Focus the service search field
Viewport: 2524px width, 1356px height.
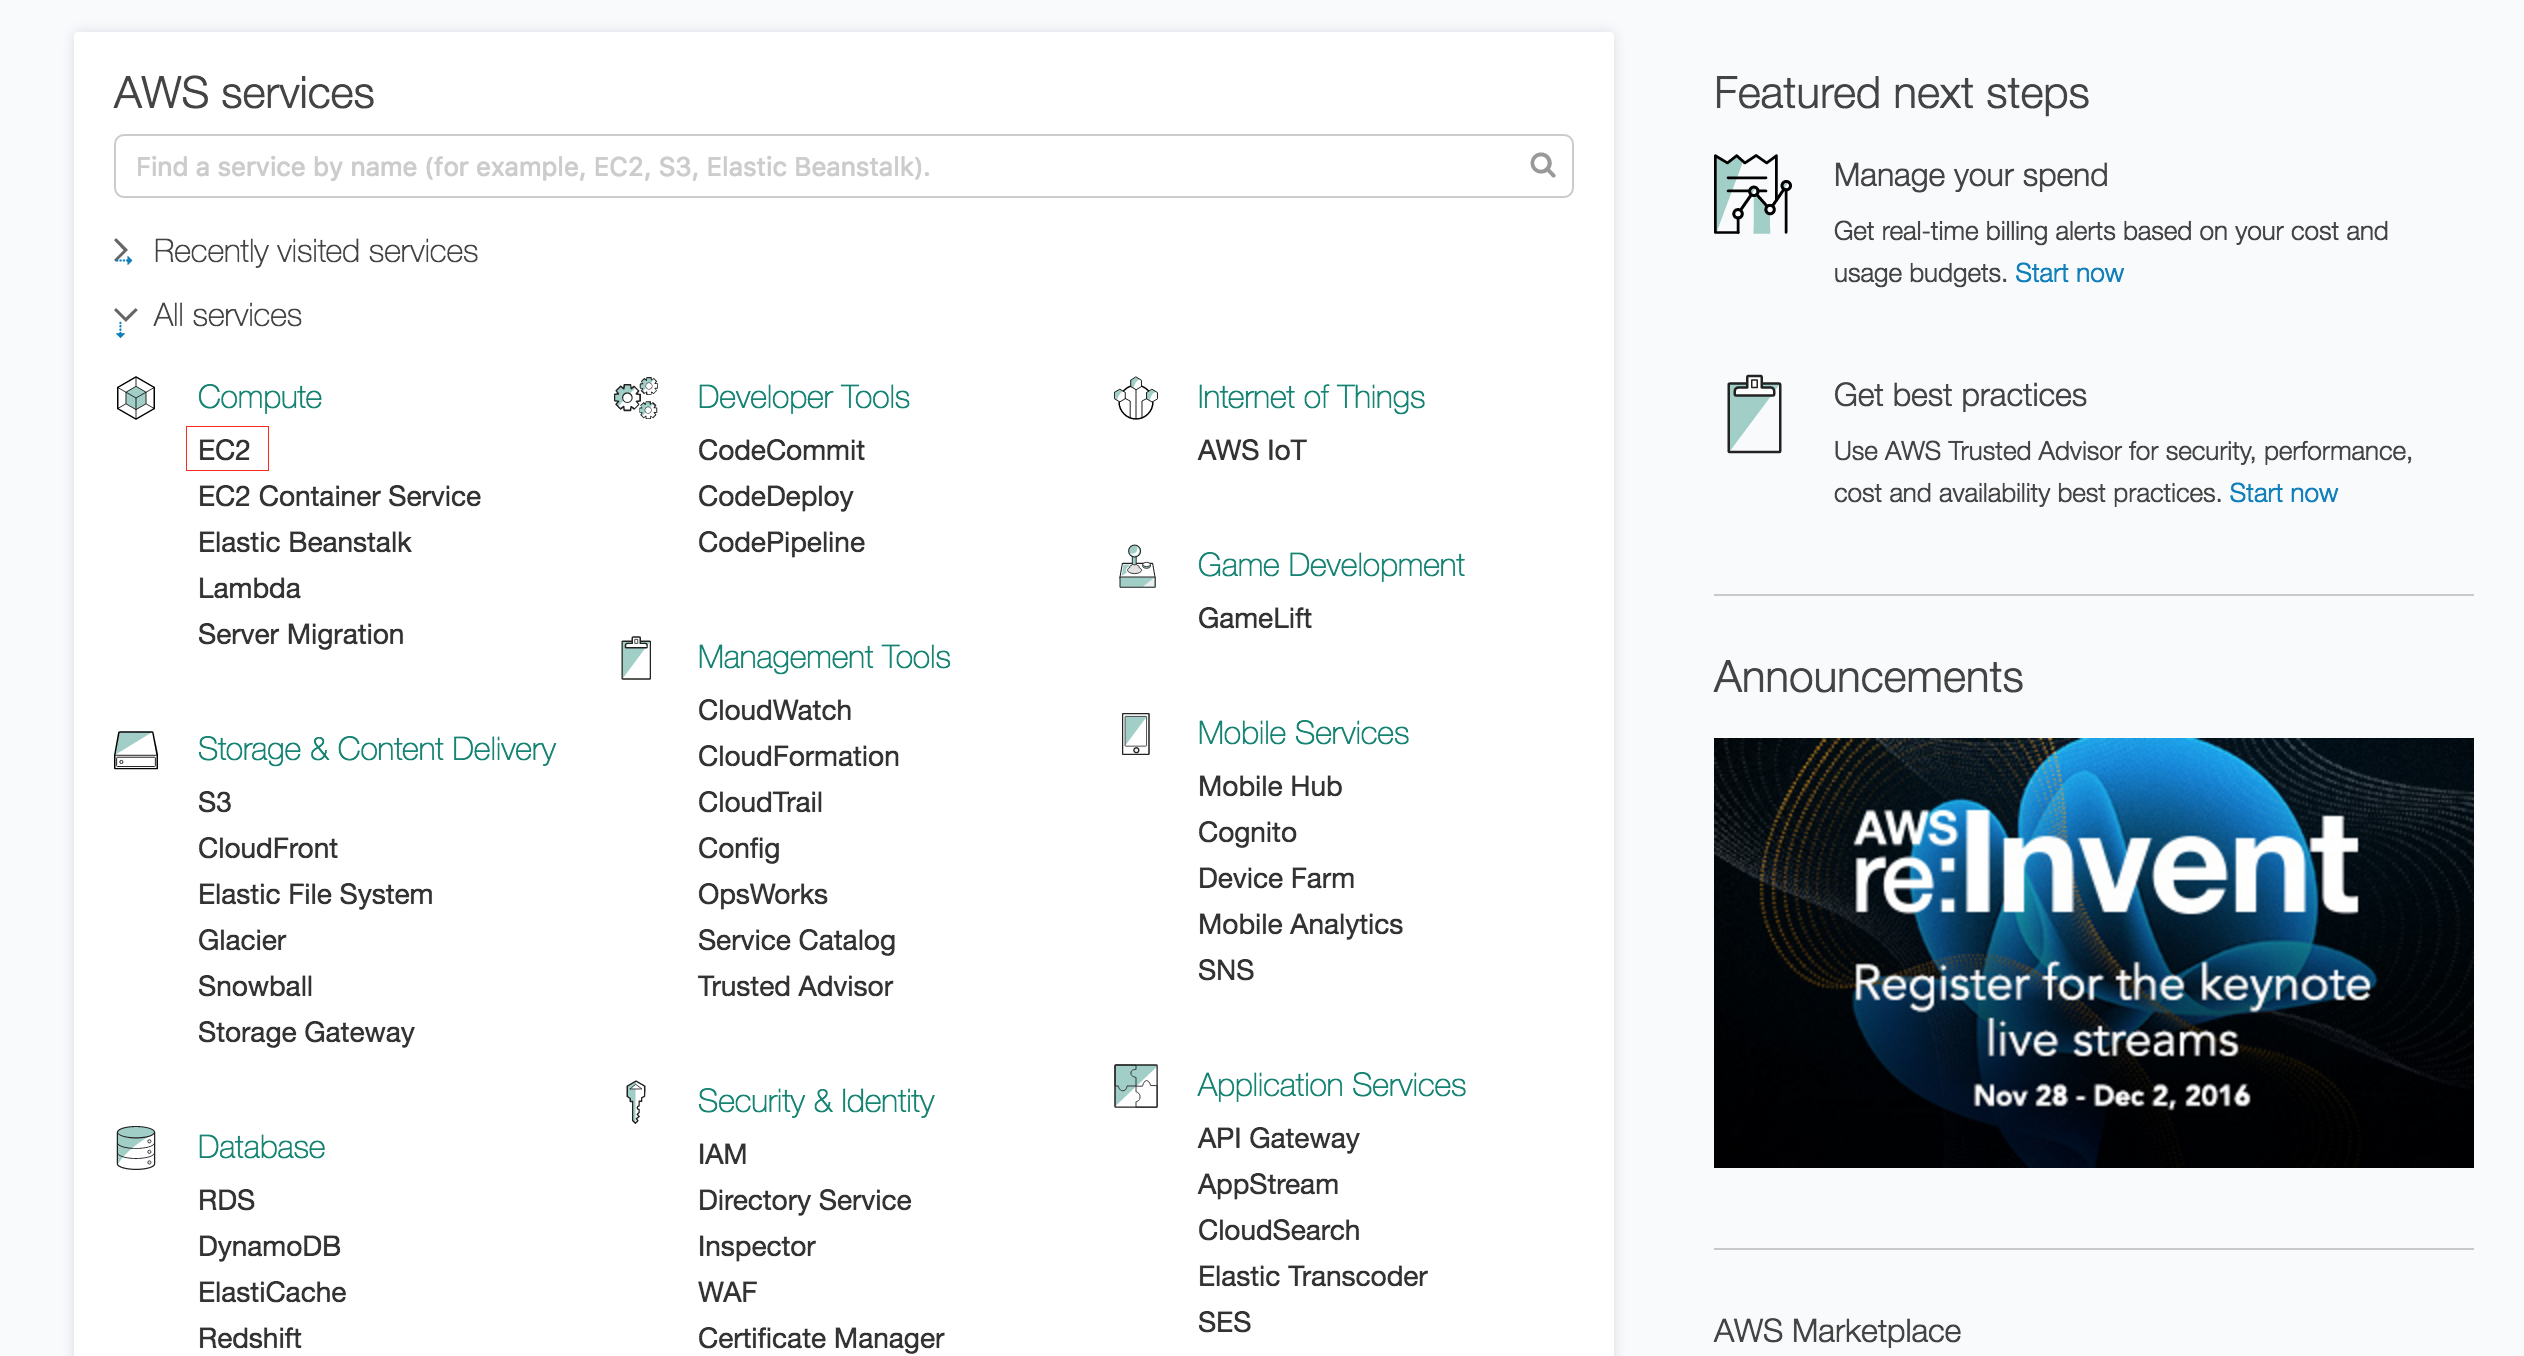coord(844,166)
